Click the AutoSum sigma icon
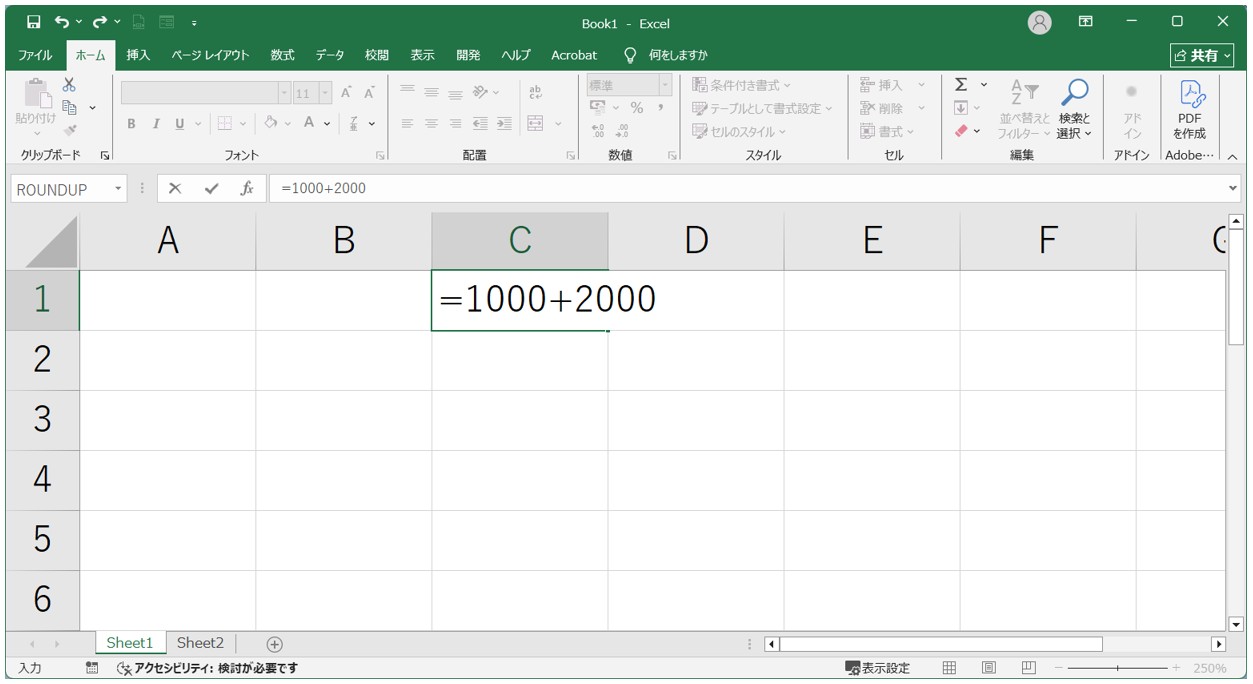This screenshot has width=1253, height=684. click(x=961, y=85)
